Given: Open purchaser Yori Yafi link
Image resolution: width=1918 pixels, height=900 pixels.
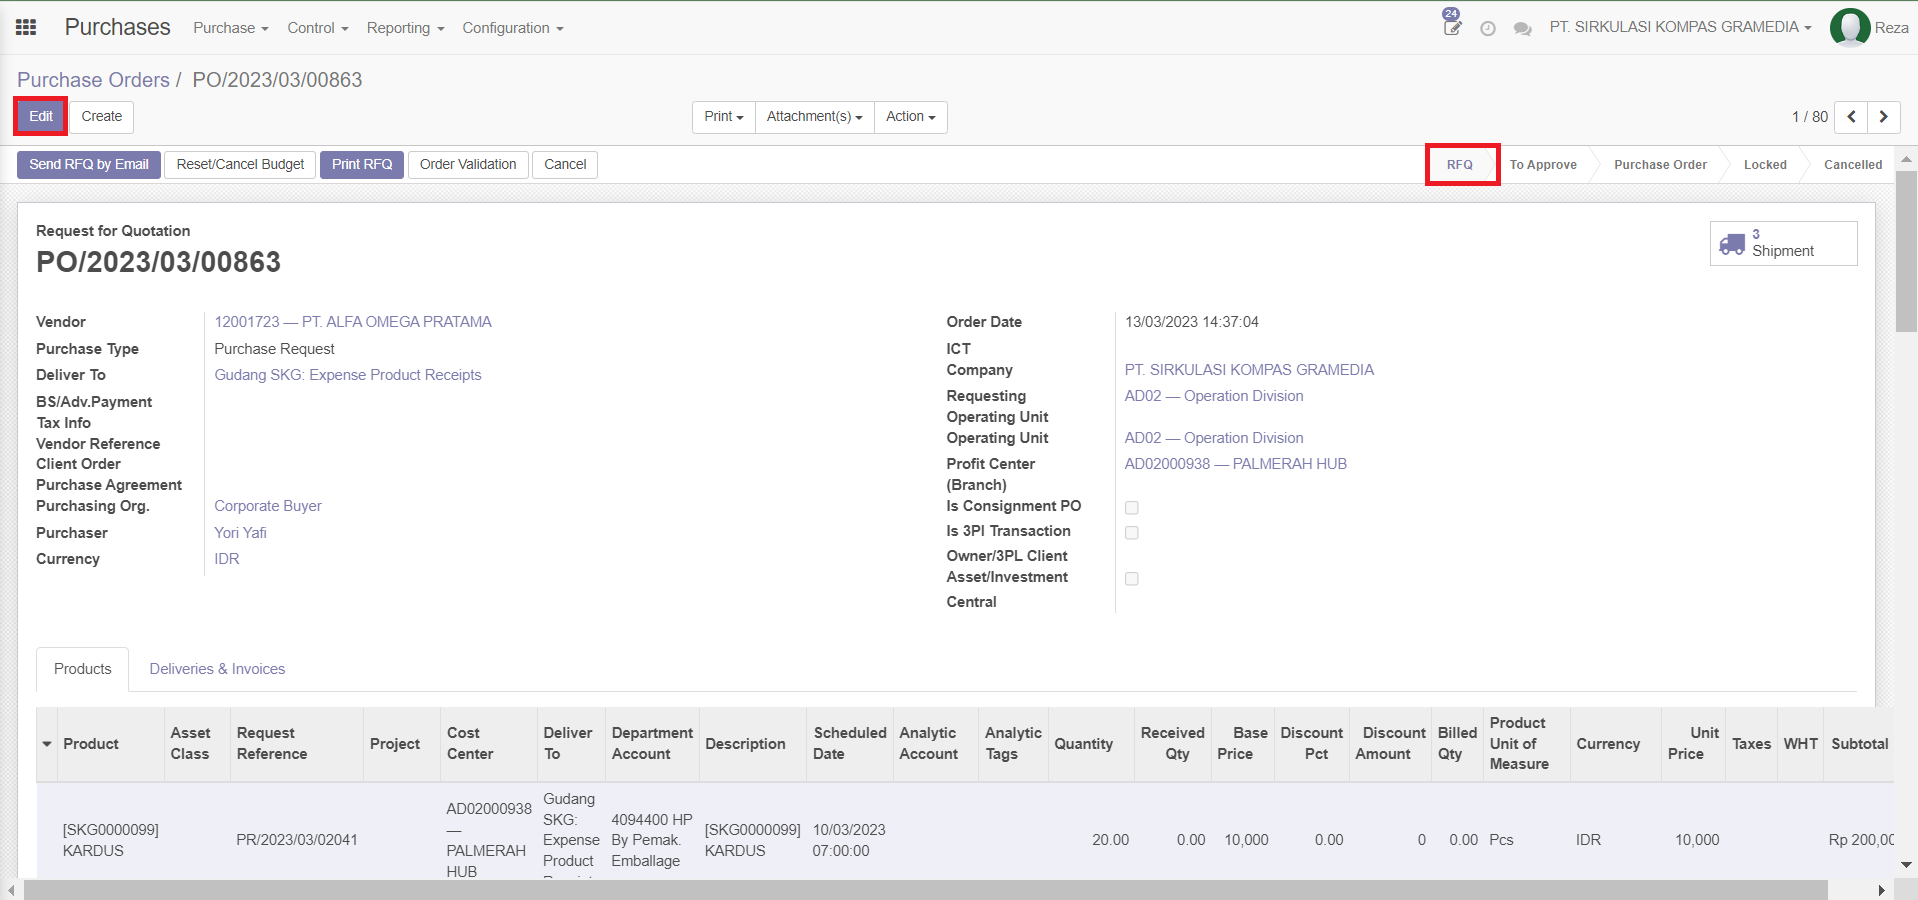Looking at the screenshot, I should pyautogui.click(x=240, y=533).
